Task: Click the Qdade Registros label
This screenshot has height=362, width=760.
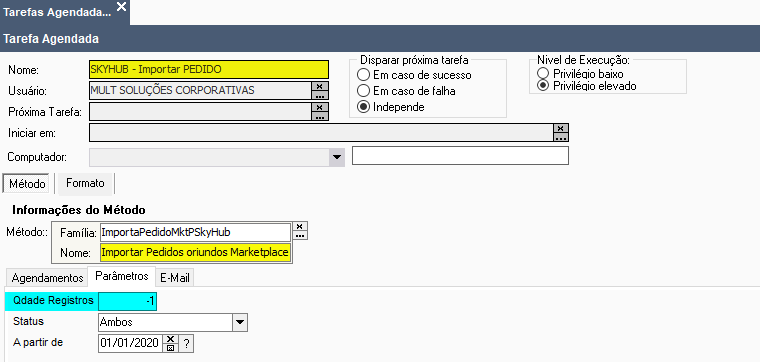Action: coord(54,300)
